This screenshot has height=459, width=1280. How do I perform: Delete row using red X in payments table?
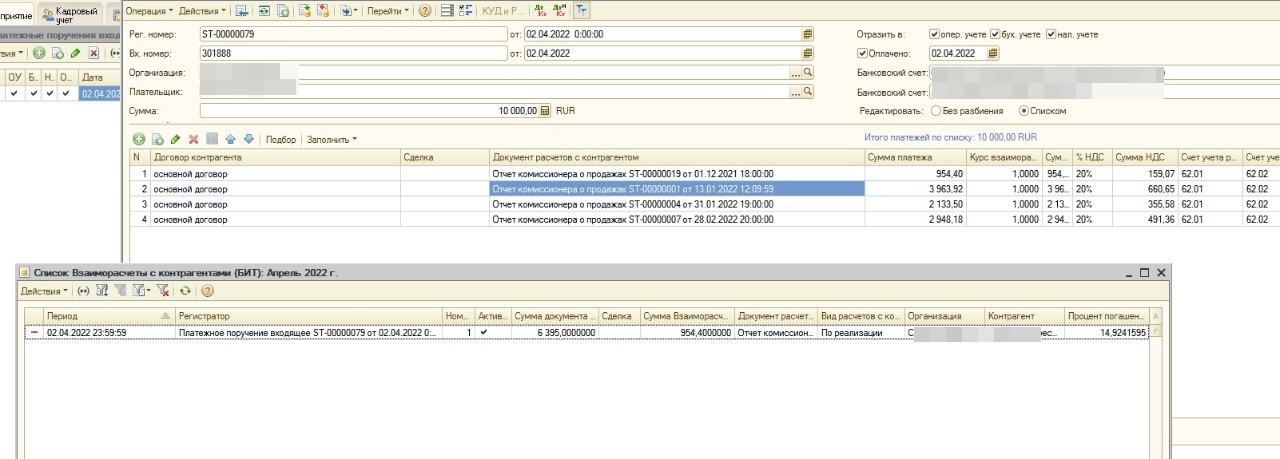click(x=194, y=140)
